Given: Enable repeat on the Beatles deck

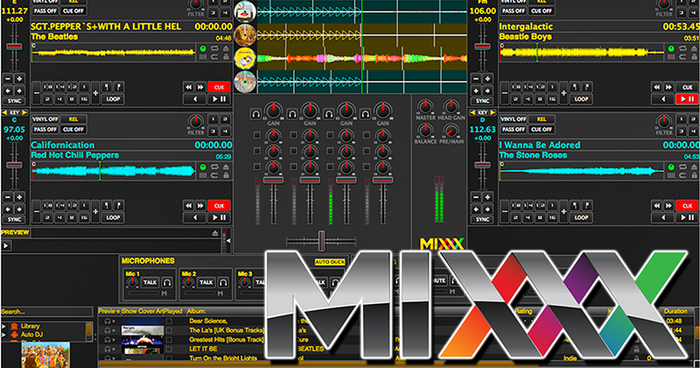Looking at the screenshot, I should tap(215, 48).
